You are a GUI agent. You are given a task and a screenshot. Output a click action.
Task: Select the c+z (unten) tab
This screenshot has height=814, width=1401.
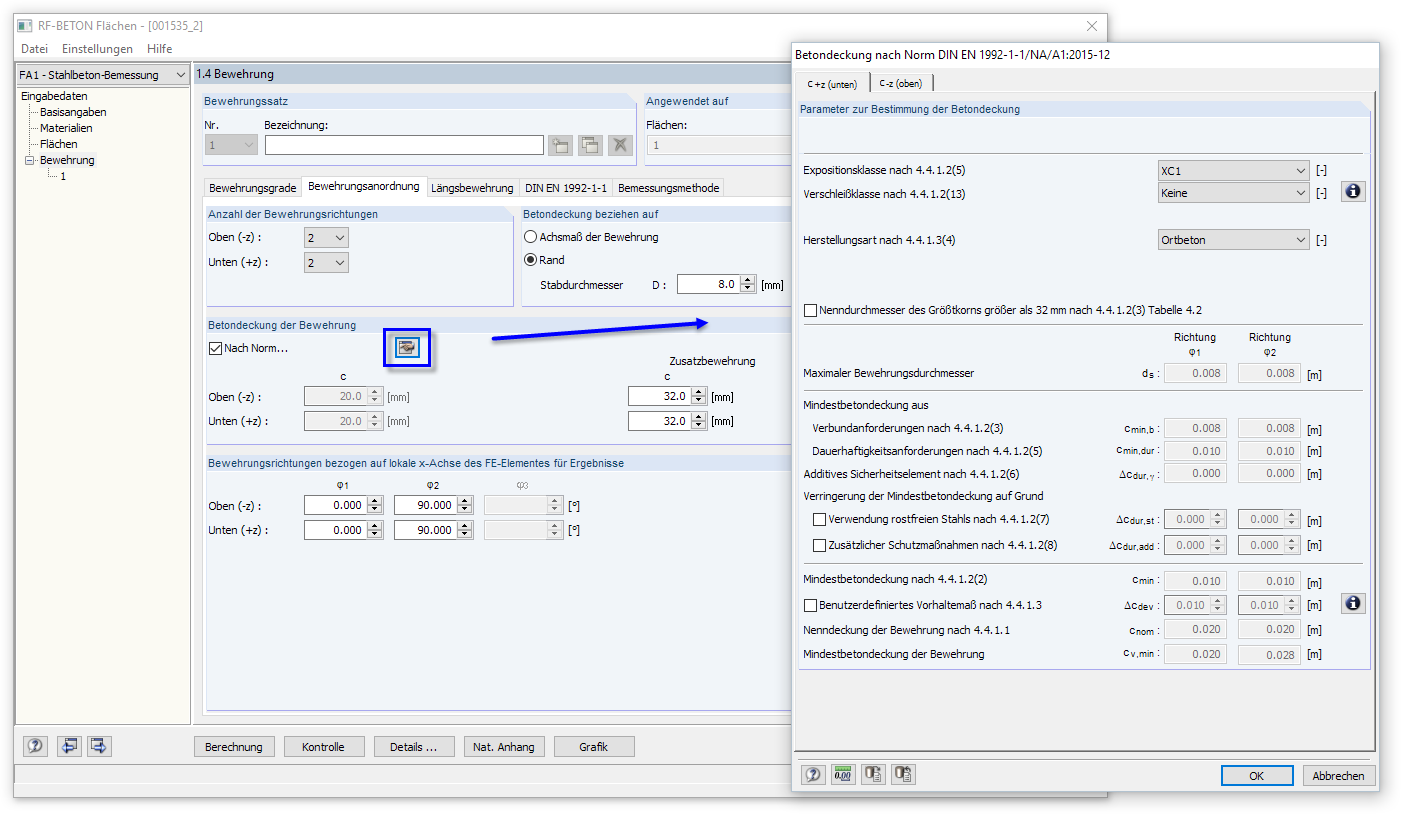click(832, 83)
